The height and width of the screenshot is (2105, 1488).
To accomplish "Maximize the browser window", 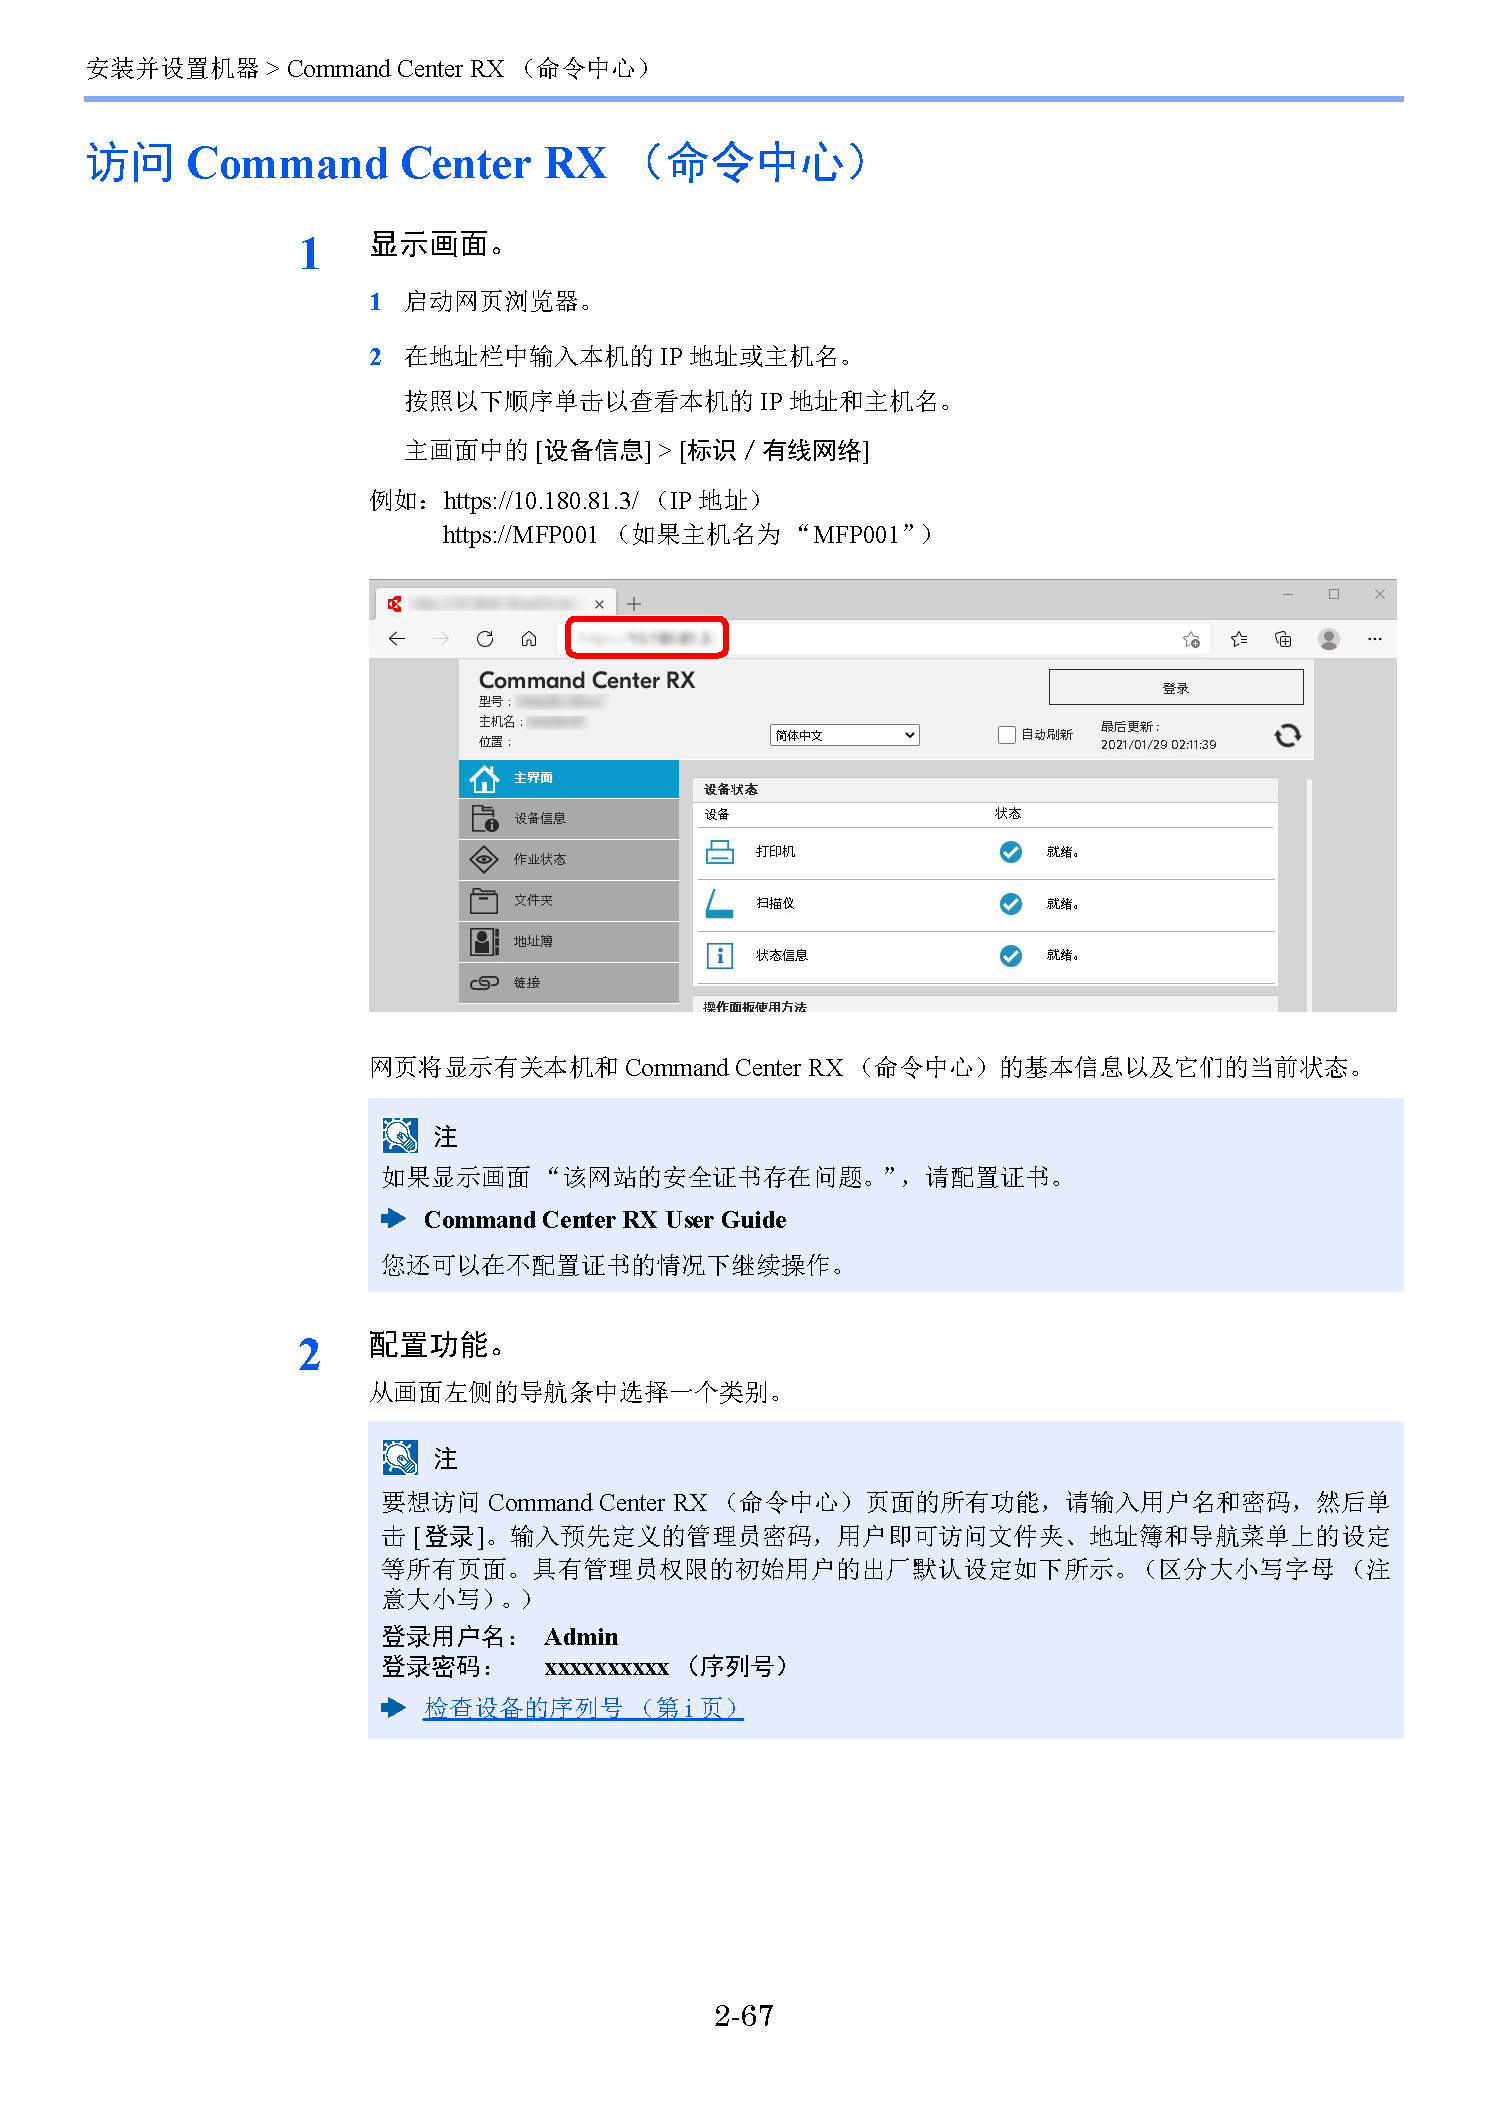I will (1334, 594).
